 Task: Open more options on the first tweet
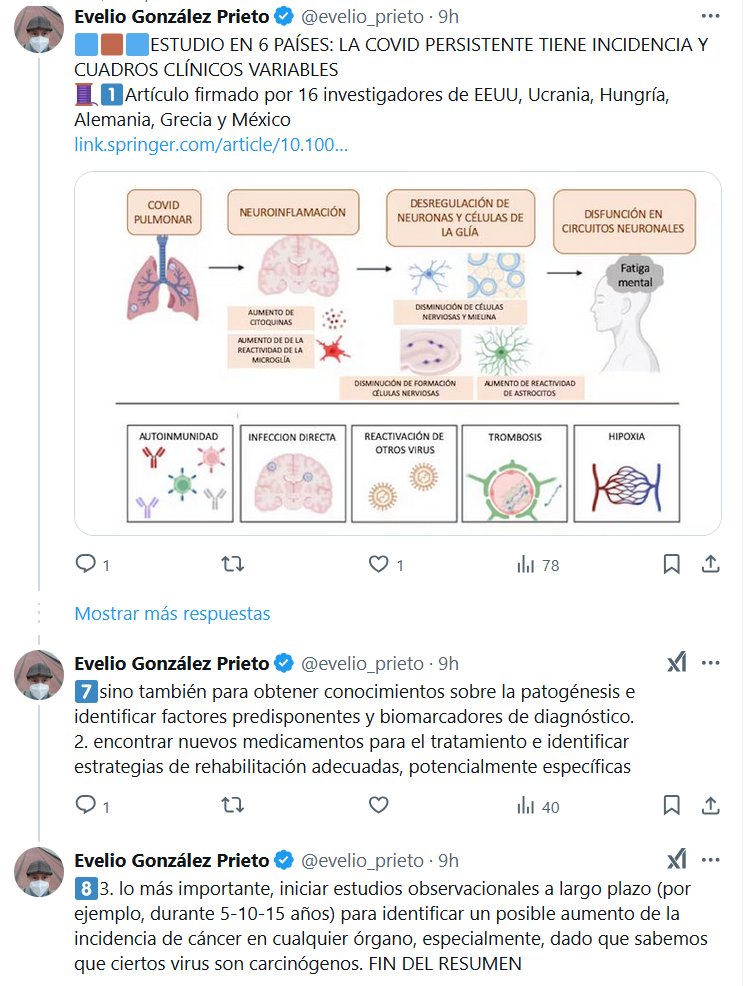tap(710, 16)
